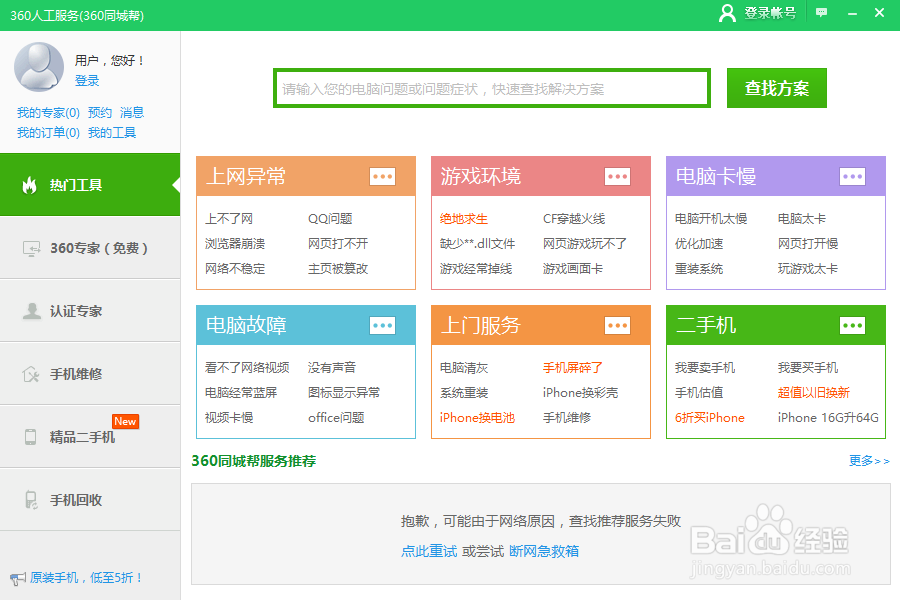900x600 pixels.
Task: Select 电脑清灰 item
Action: click(464, 367)
